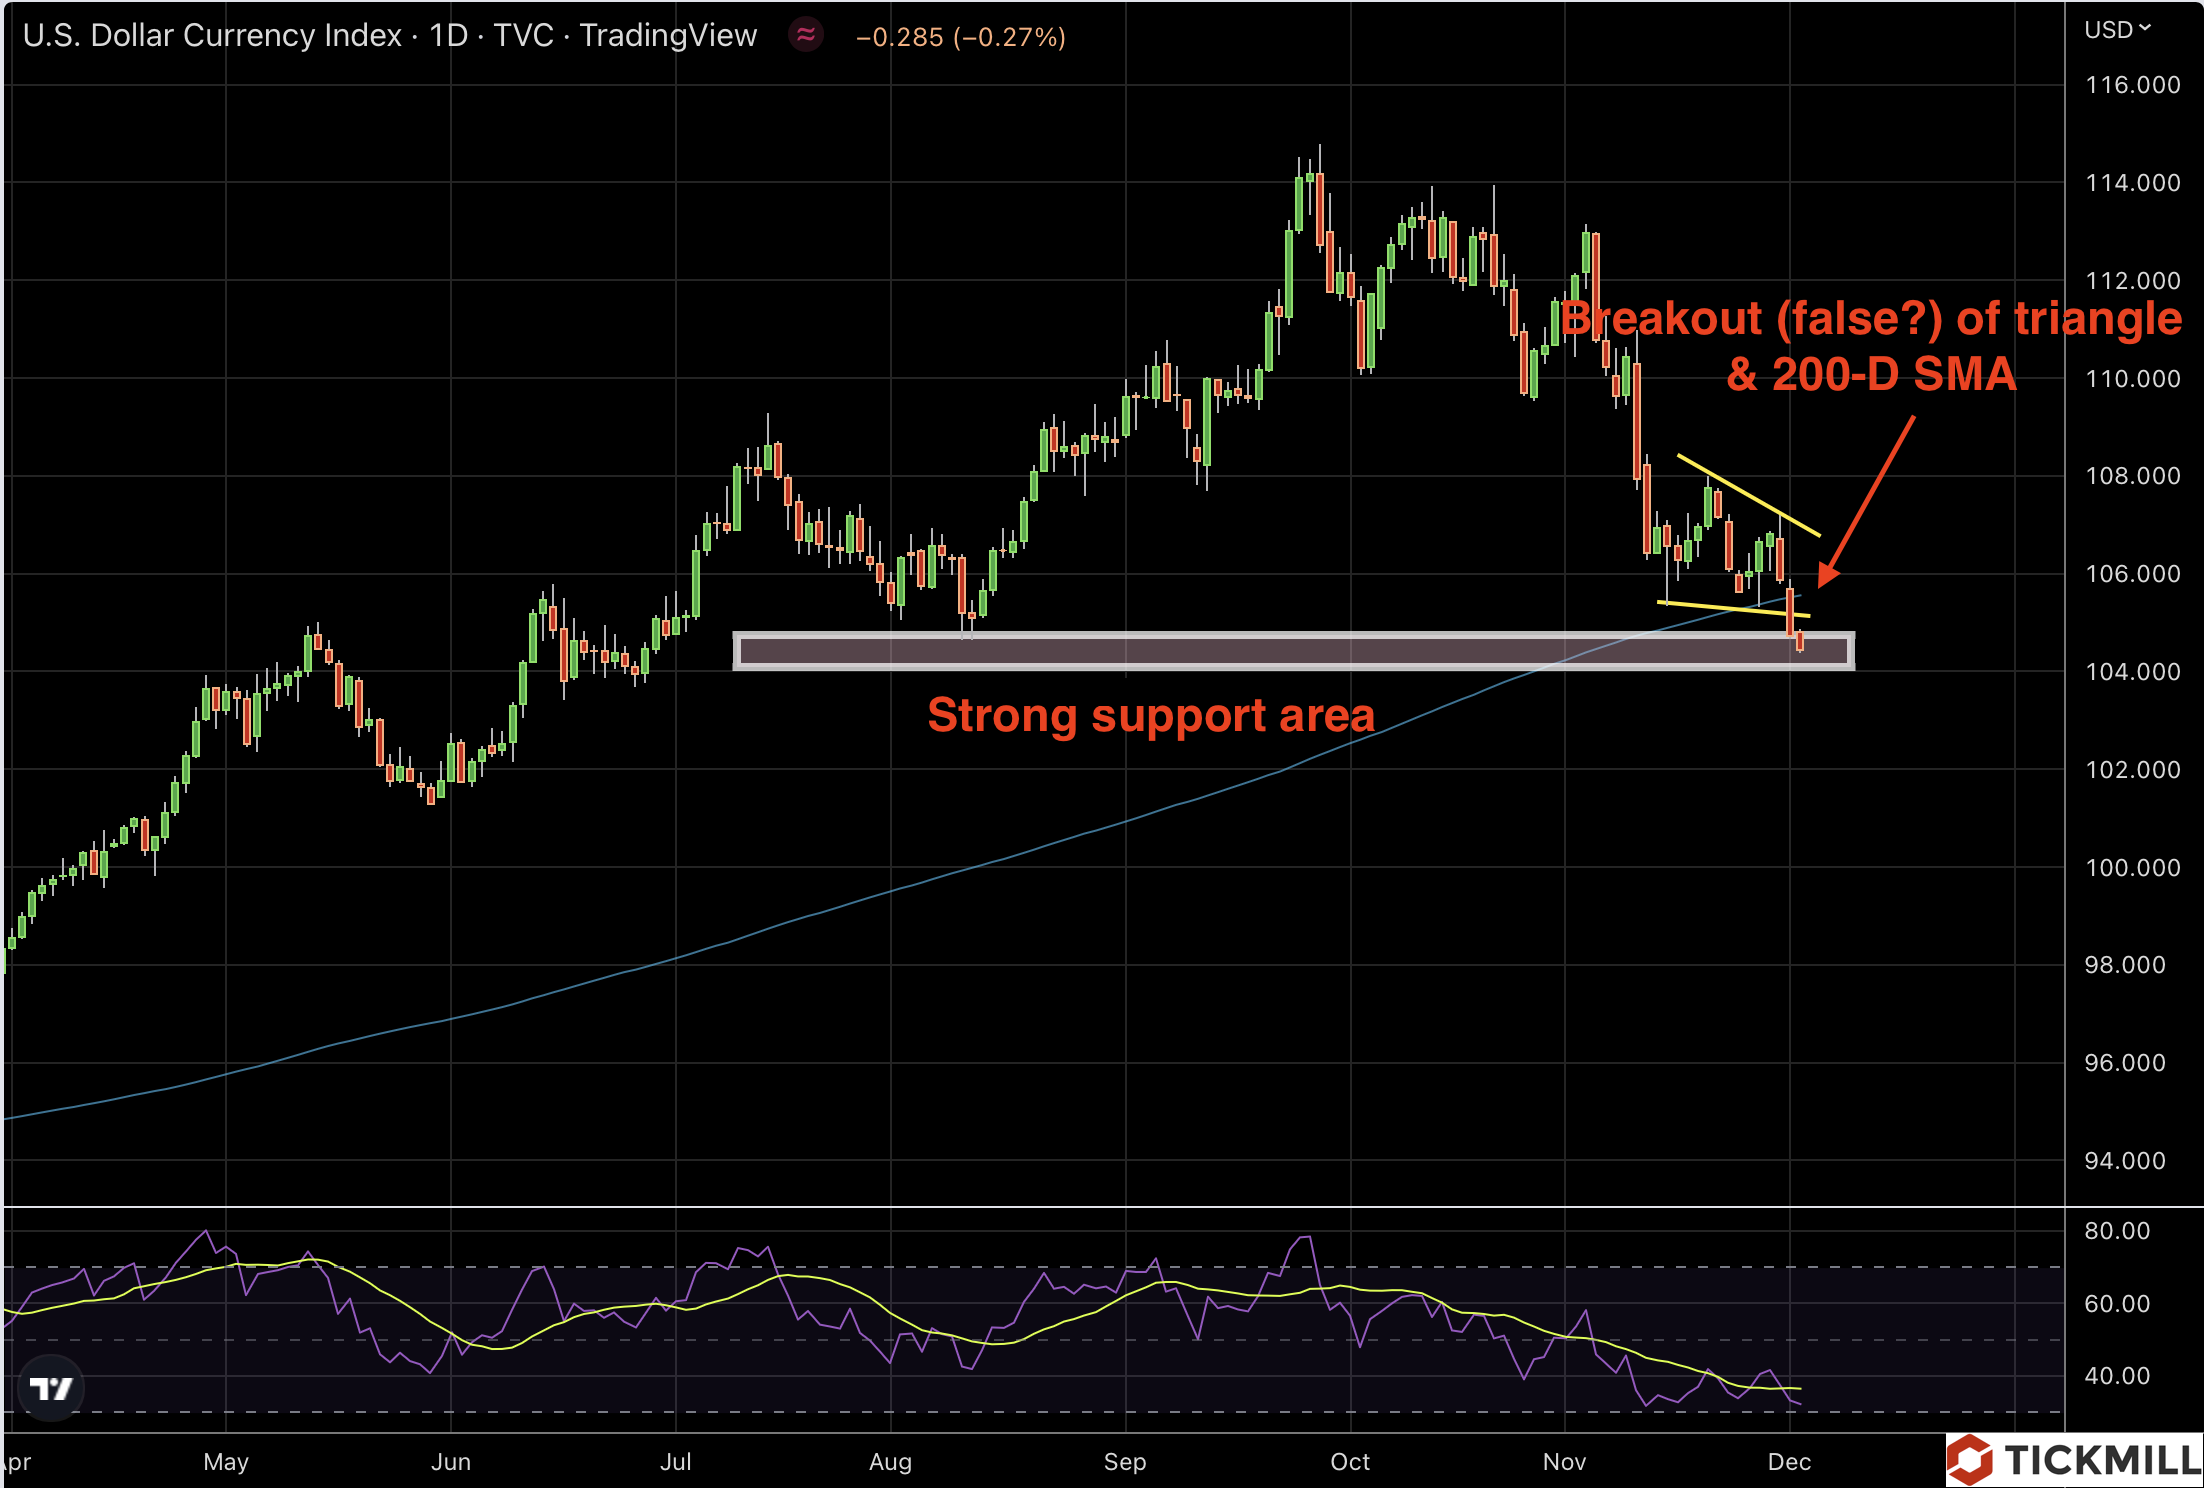
Task: Click the Aug label on time axis
Action: (x=890, y=1461)
